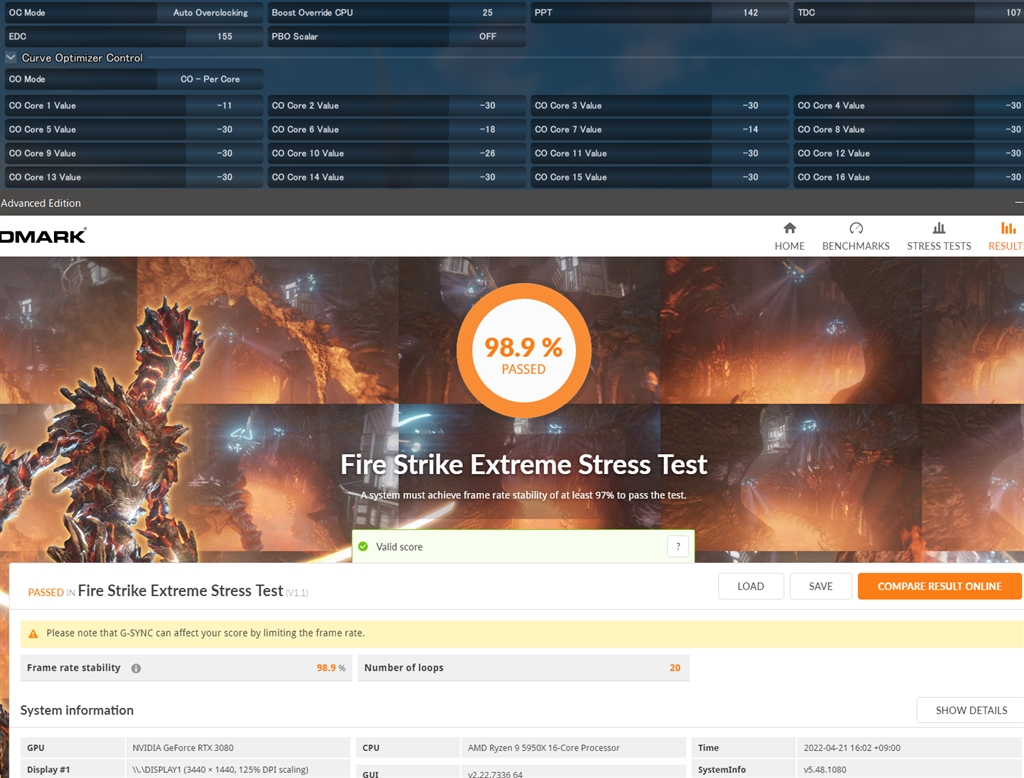Click the CO Core 5 Value field
Viewport: 1024px width, 778px height.
pyautogui.click(x=224, y=129)
